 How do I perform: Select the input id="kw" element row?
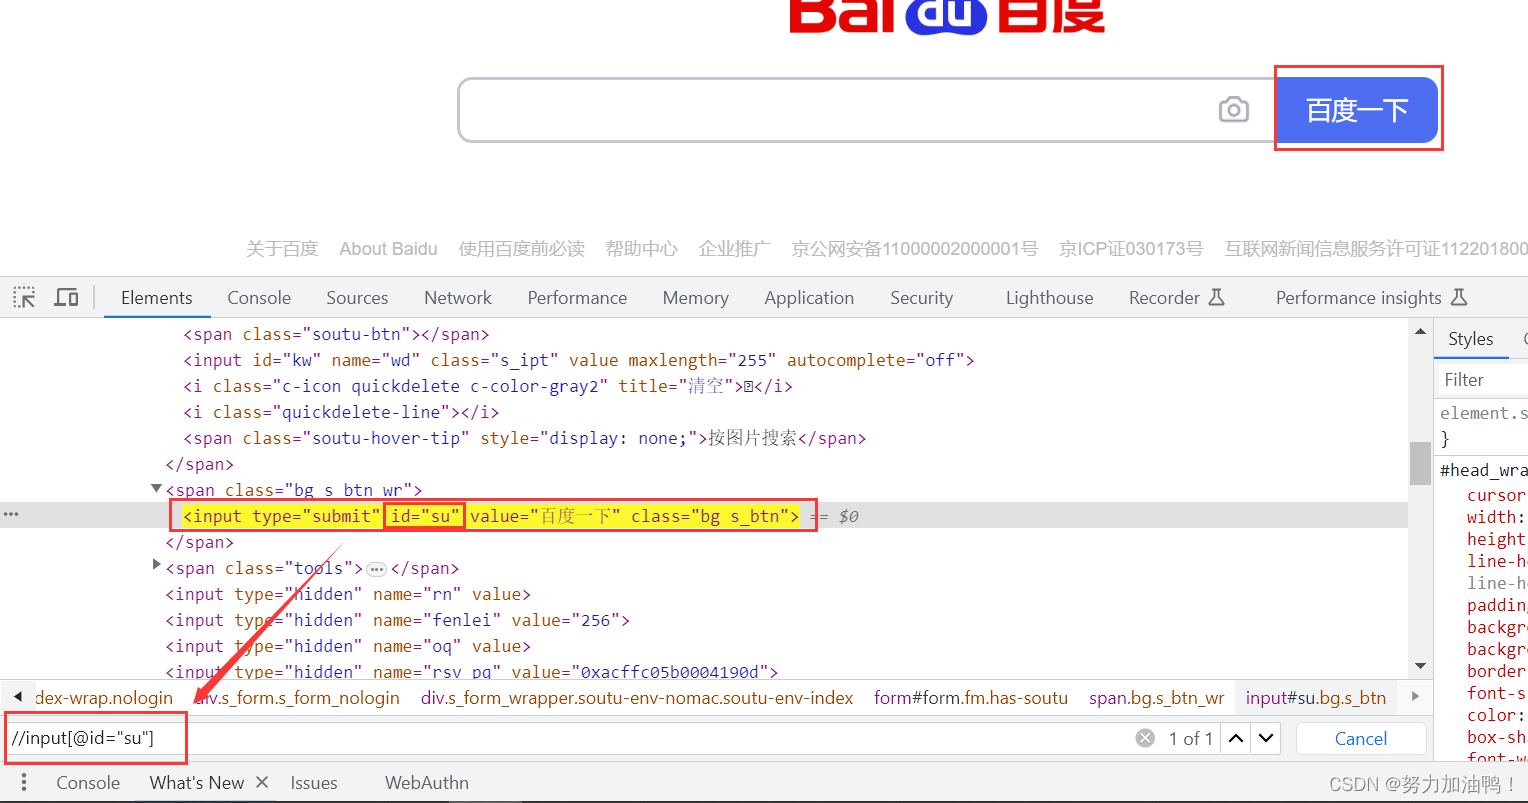[x=578, y=360]
